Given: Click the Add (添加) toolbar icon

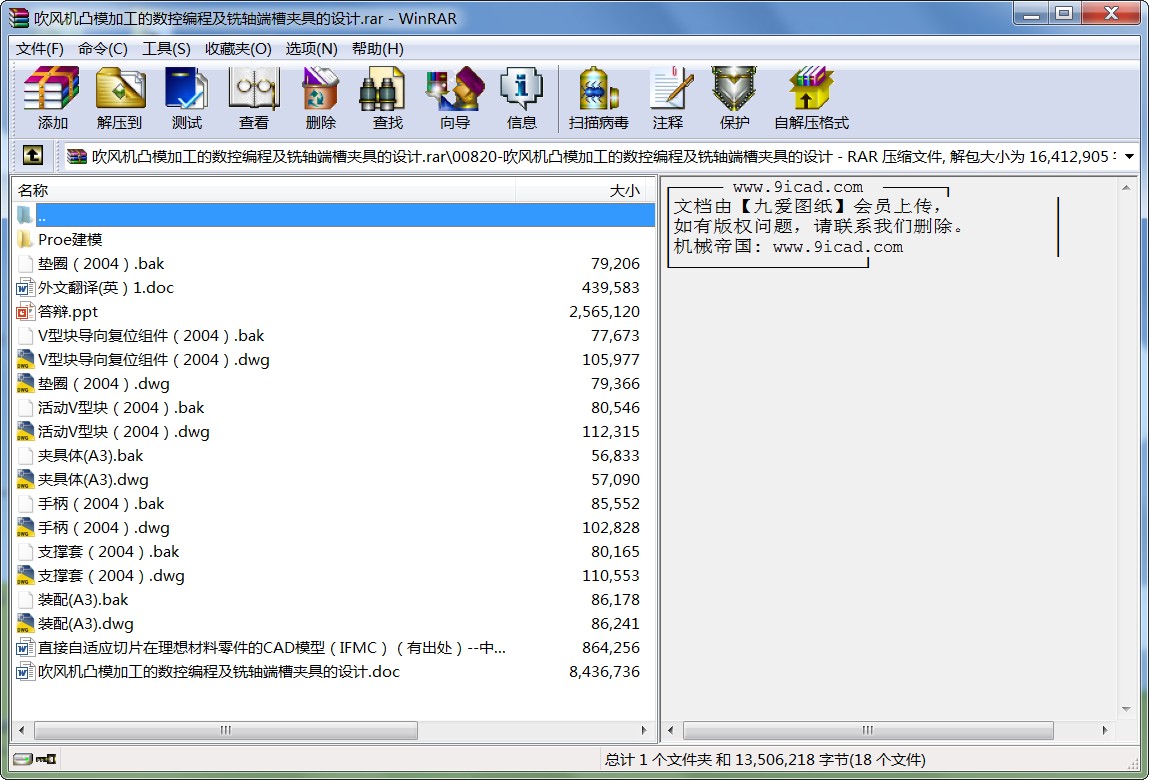Looking at the screenshot, I should (52, 98).
